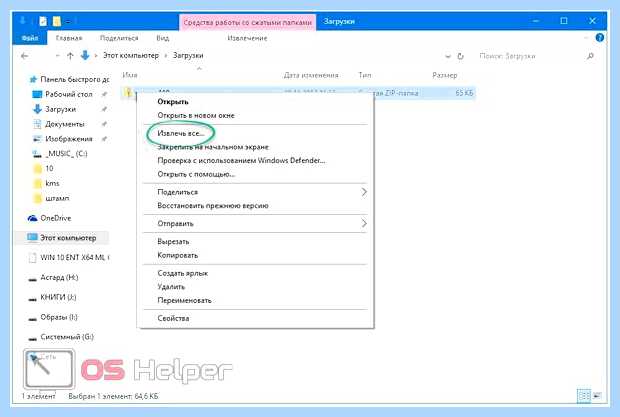Expand the address bar history dropdown
The image size is (620, 417).
[x=448, y=56]
